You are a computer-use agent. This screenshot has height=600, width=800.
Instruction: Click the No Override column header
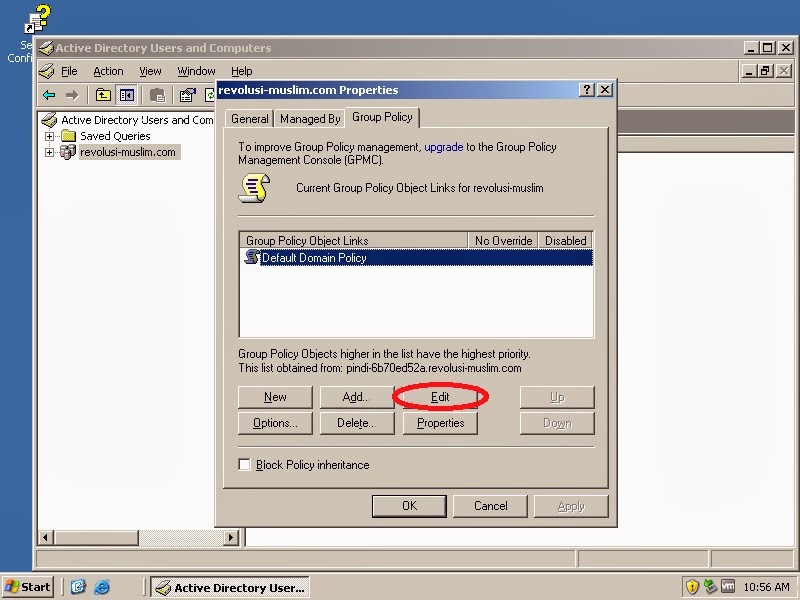(503, 240)
